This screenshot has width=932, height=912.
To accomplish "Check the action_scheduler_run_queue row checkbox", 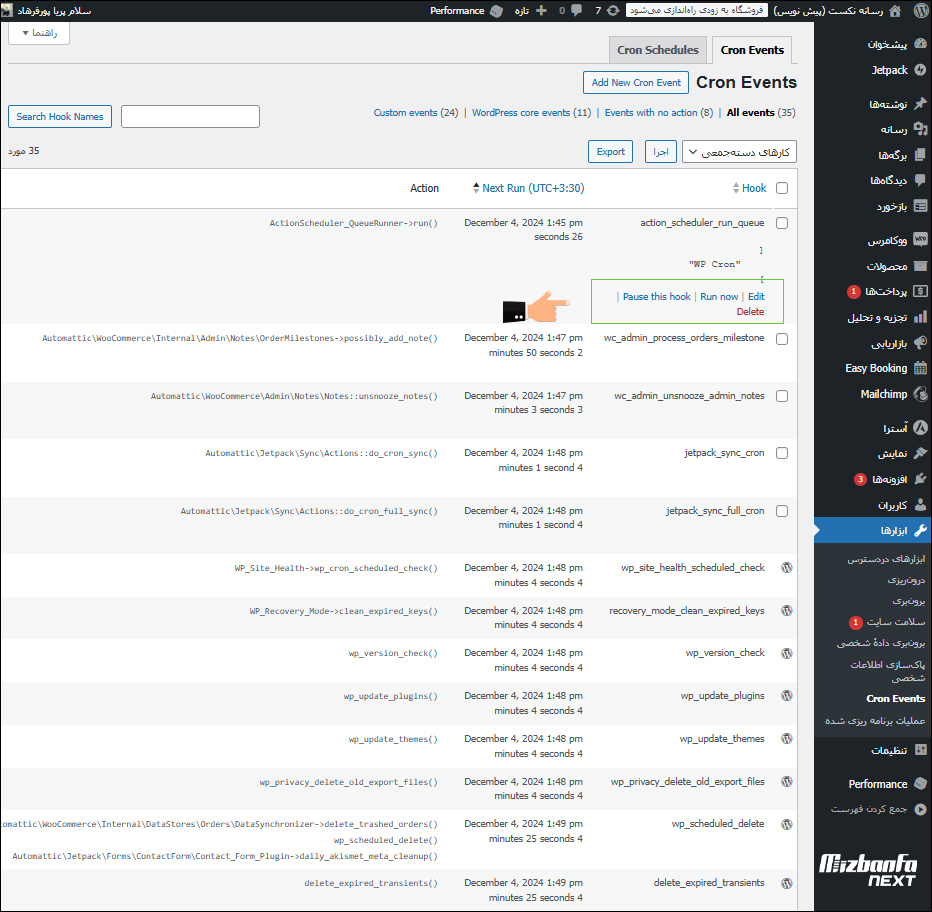I will [782, 223].
